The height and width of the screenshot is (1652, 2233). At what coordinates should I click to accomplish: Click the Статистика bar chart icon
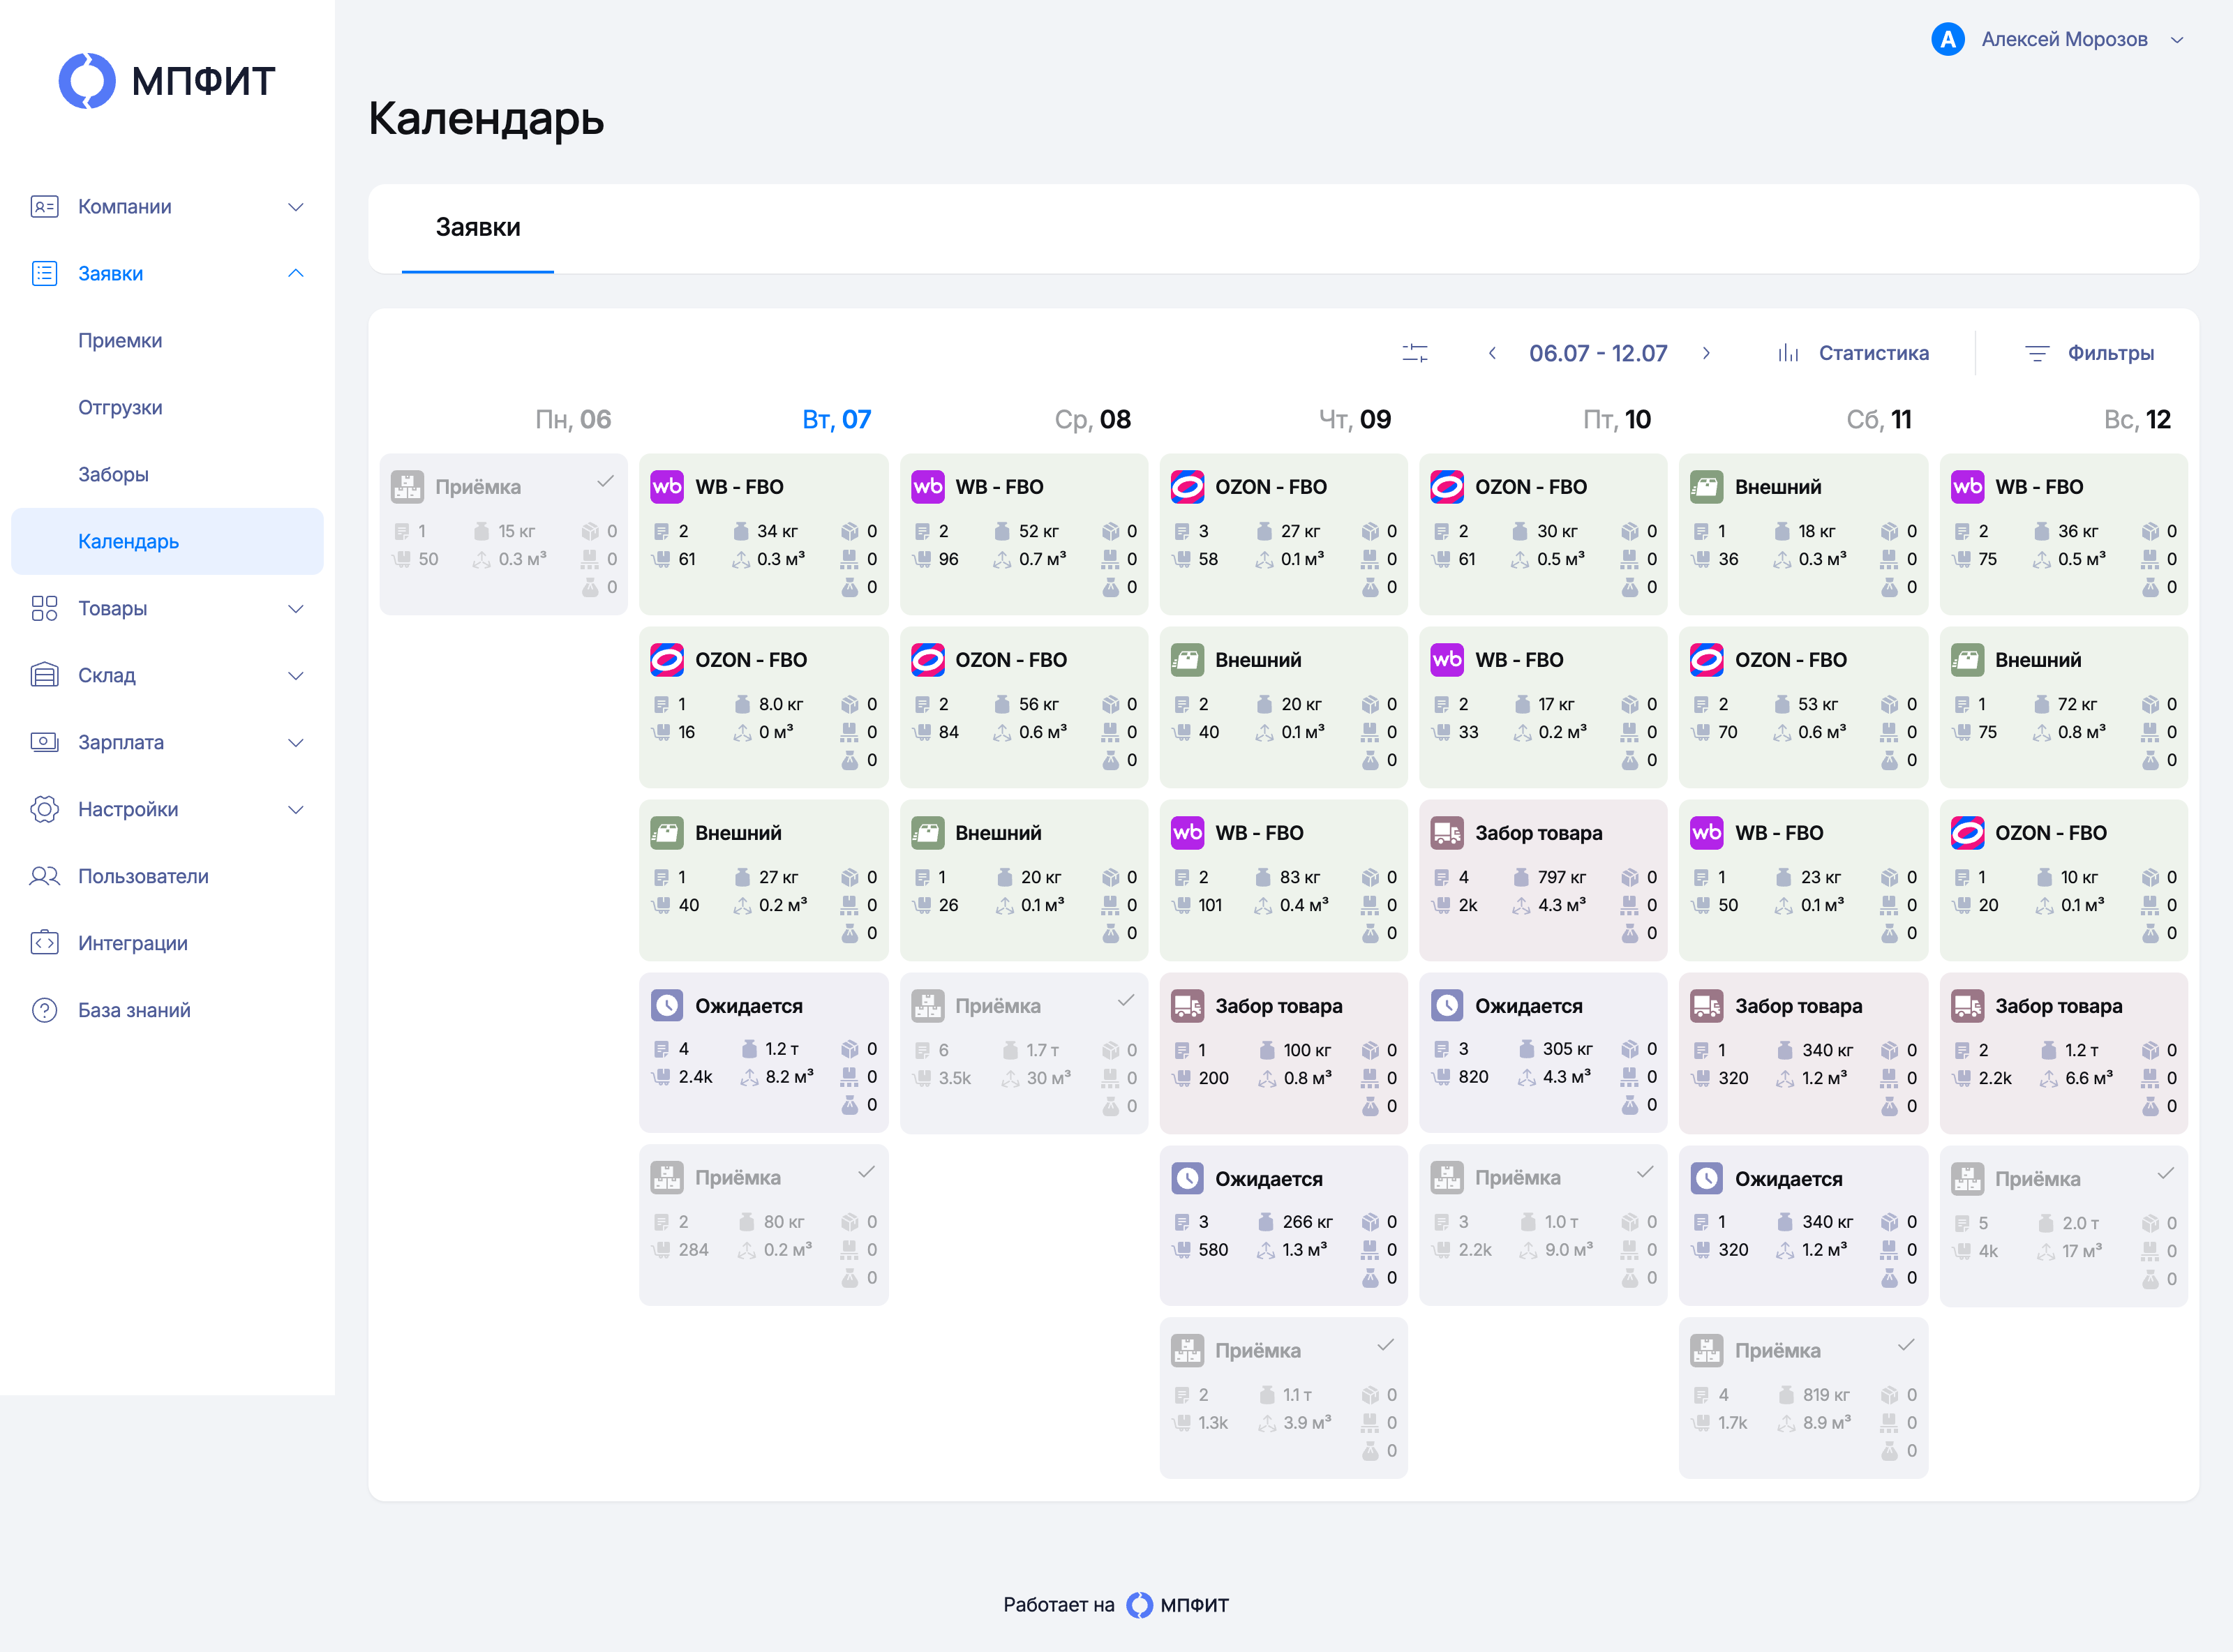1788,353
